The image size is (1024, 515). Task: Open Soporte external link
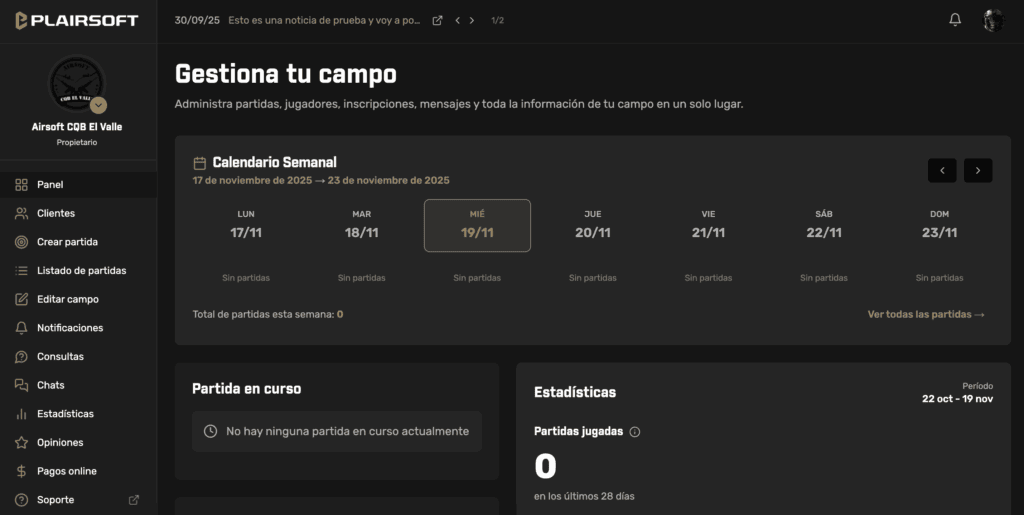pos(134,500)
